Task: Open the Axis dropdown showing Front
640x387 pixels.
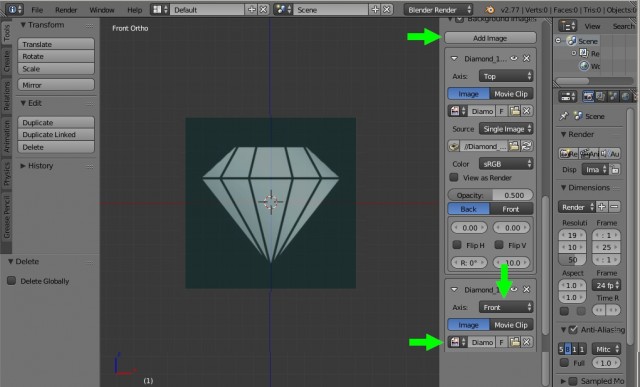Action: click(x=506, y=307)
